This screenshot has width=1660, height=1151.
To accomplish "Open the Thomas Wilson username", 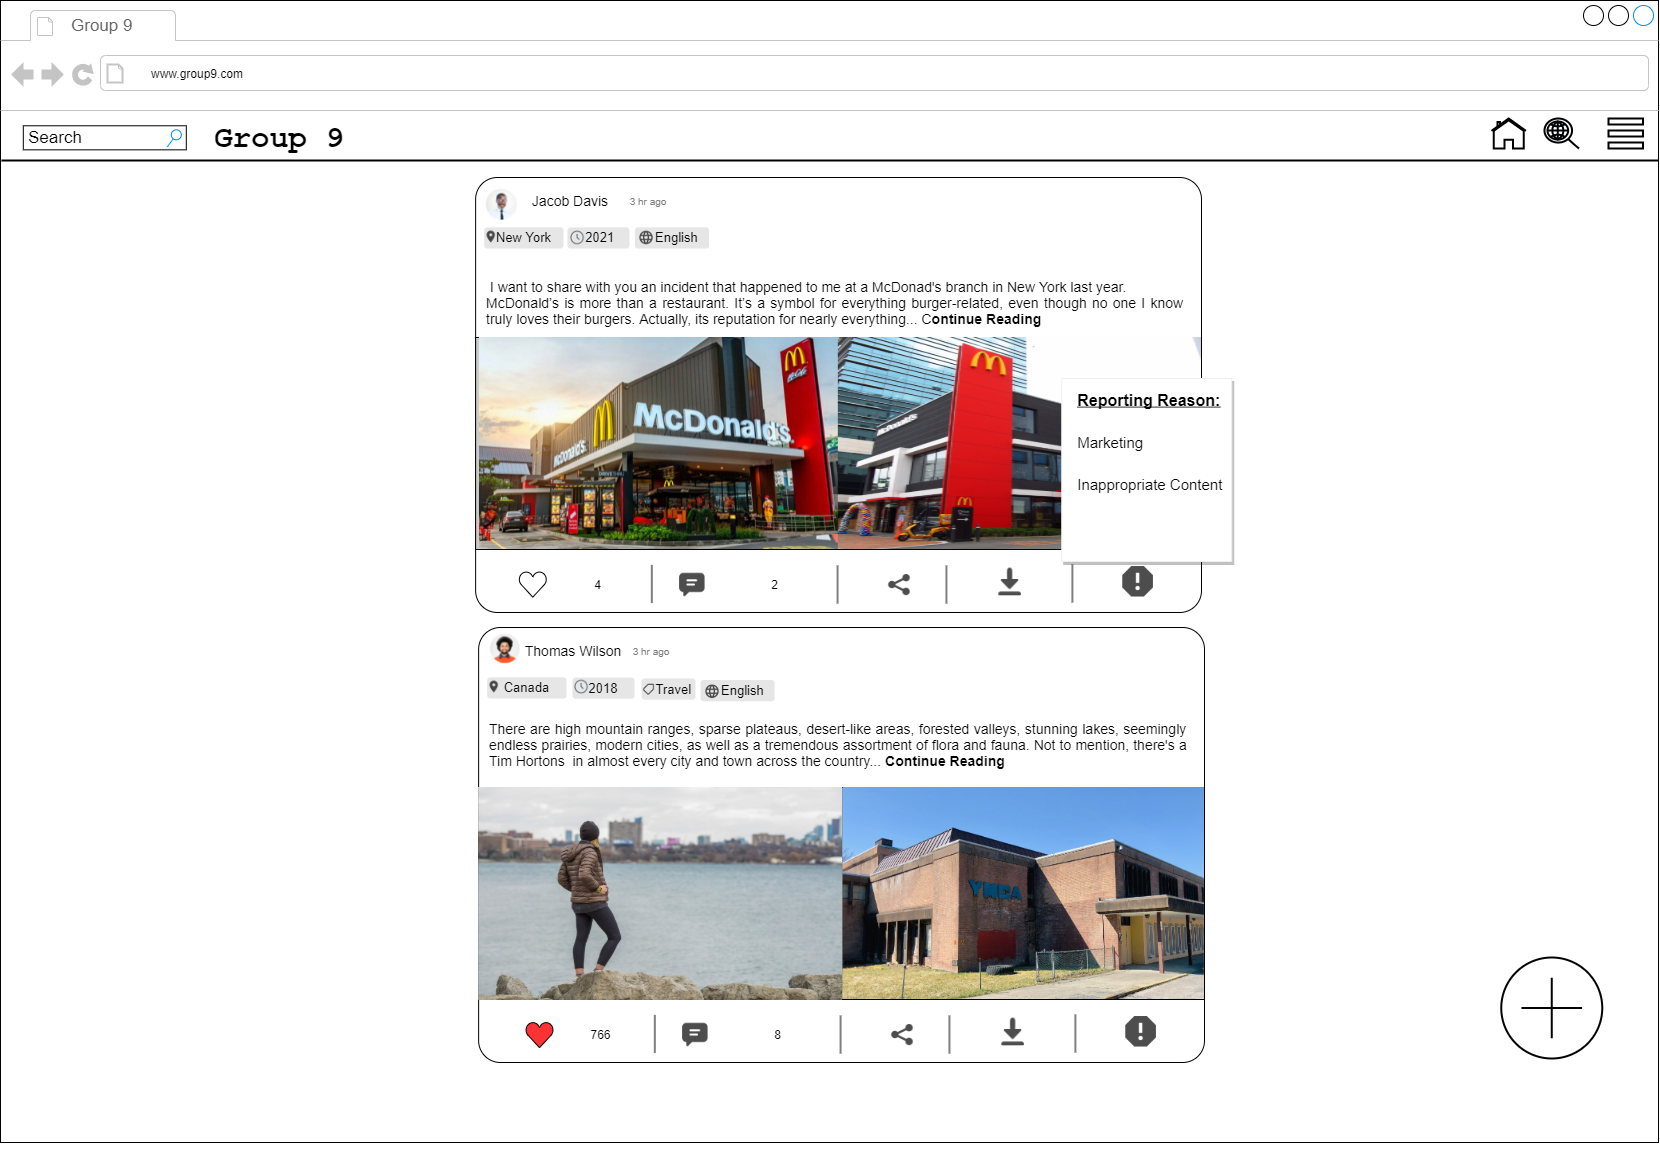I will (x=573, y=651).
